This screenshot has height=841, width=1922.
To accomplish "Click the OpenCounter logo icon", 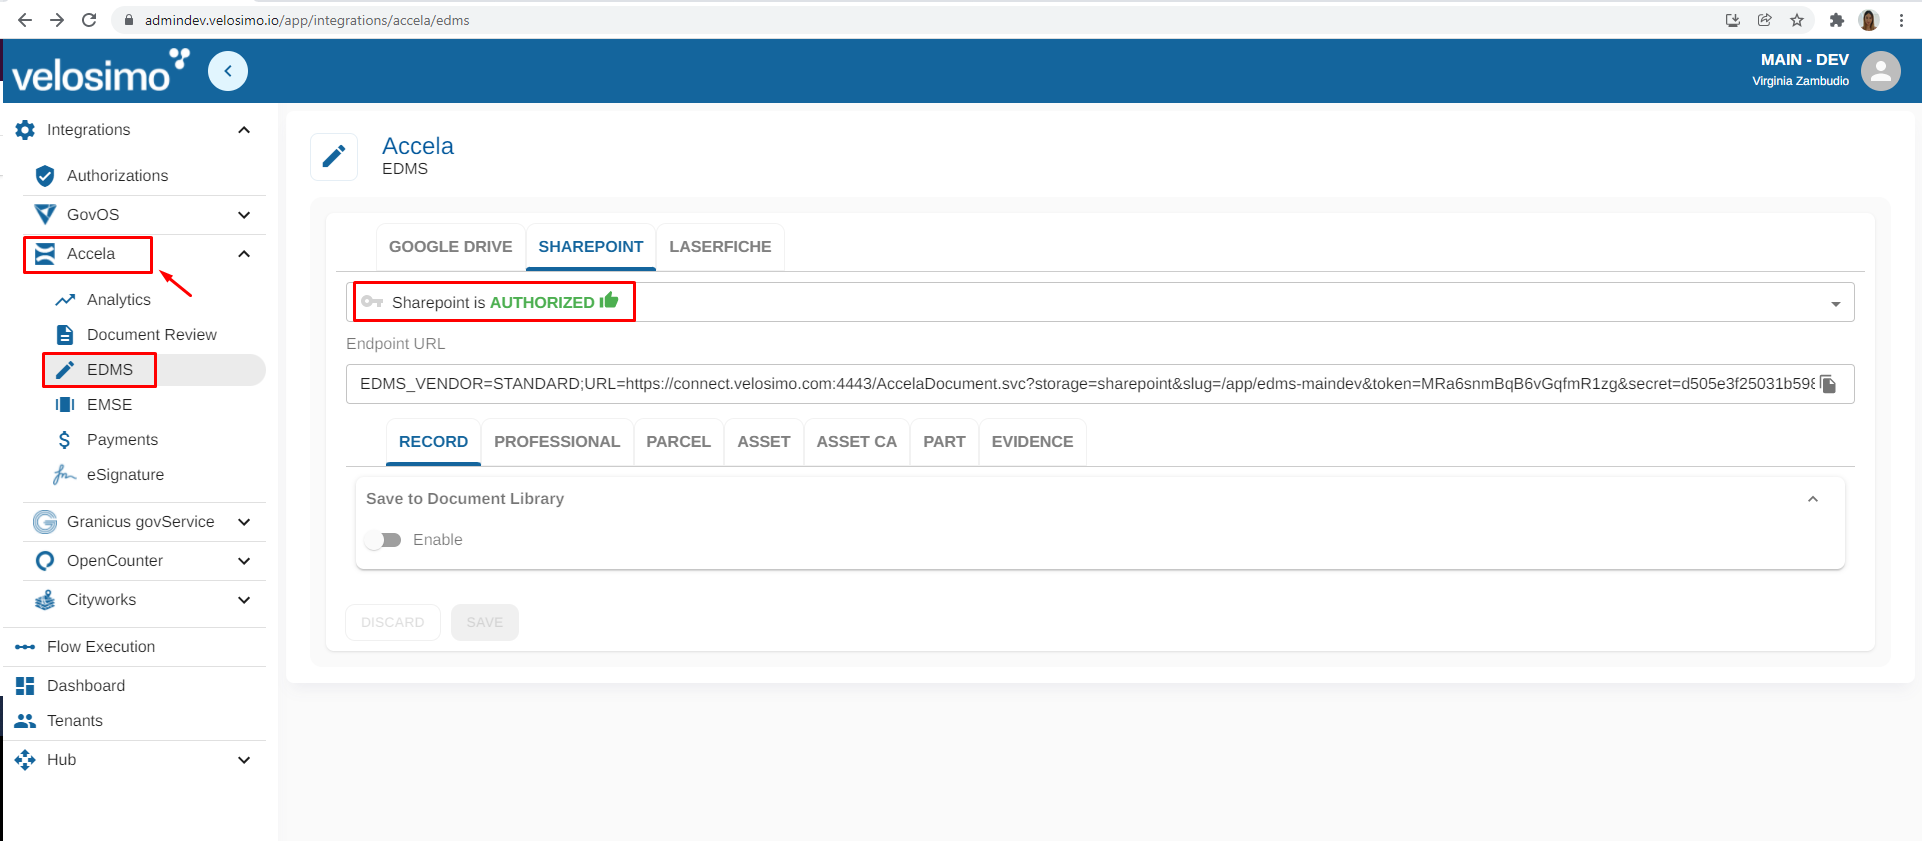I will click(x=45, y=561).
